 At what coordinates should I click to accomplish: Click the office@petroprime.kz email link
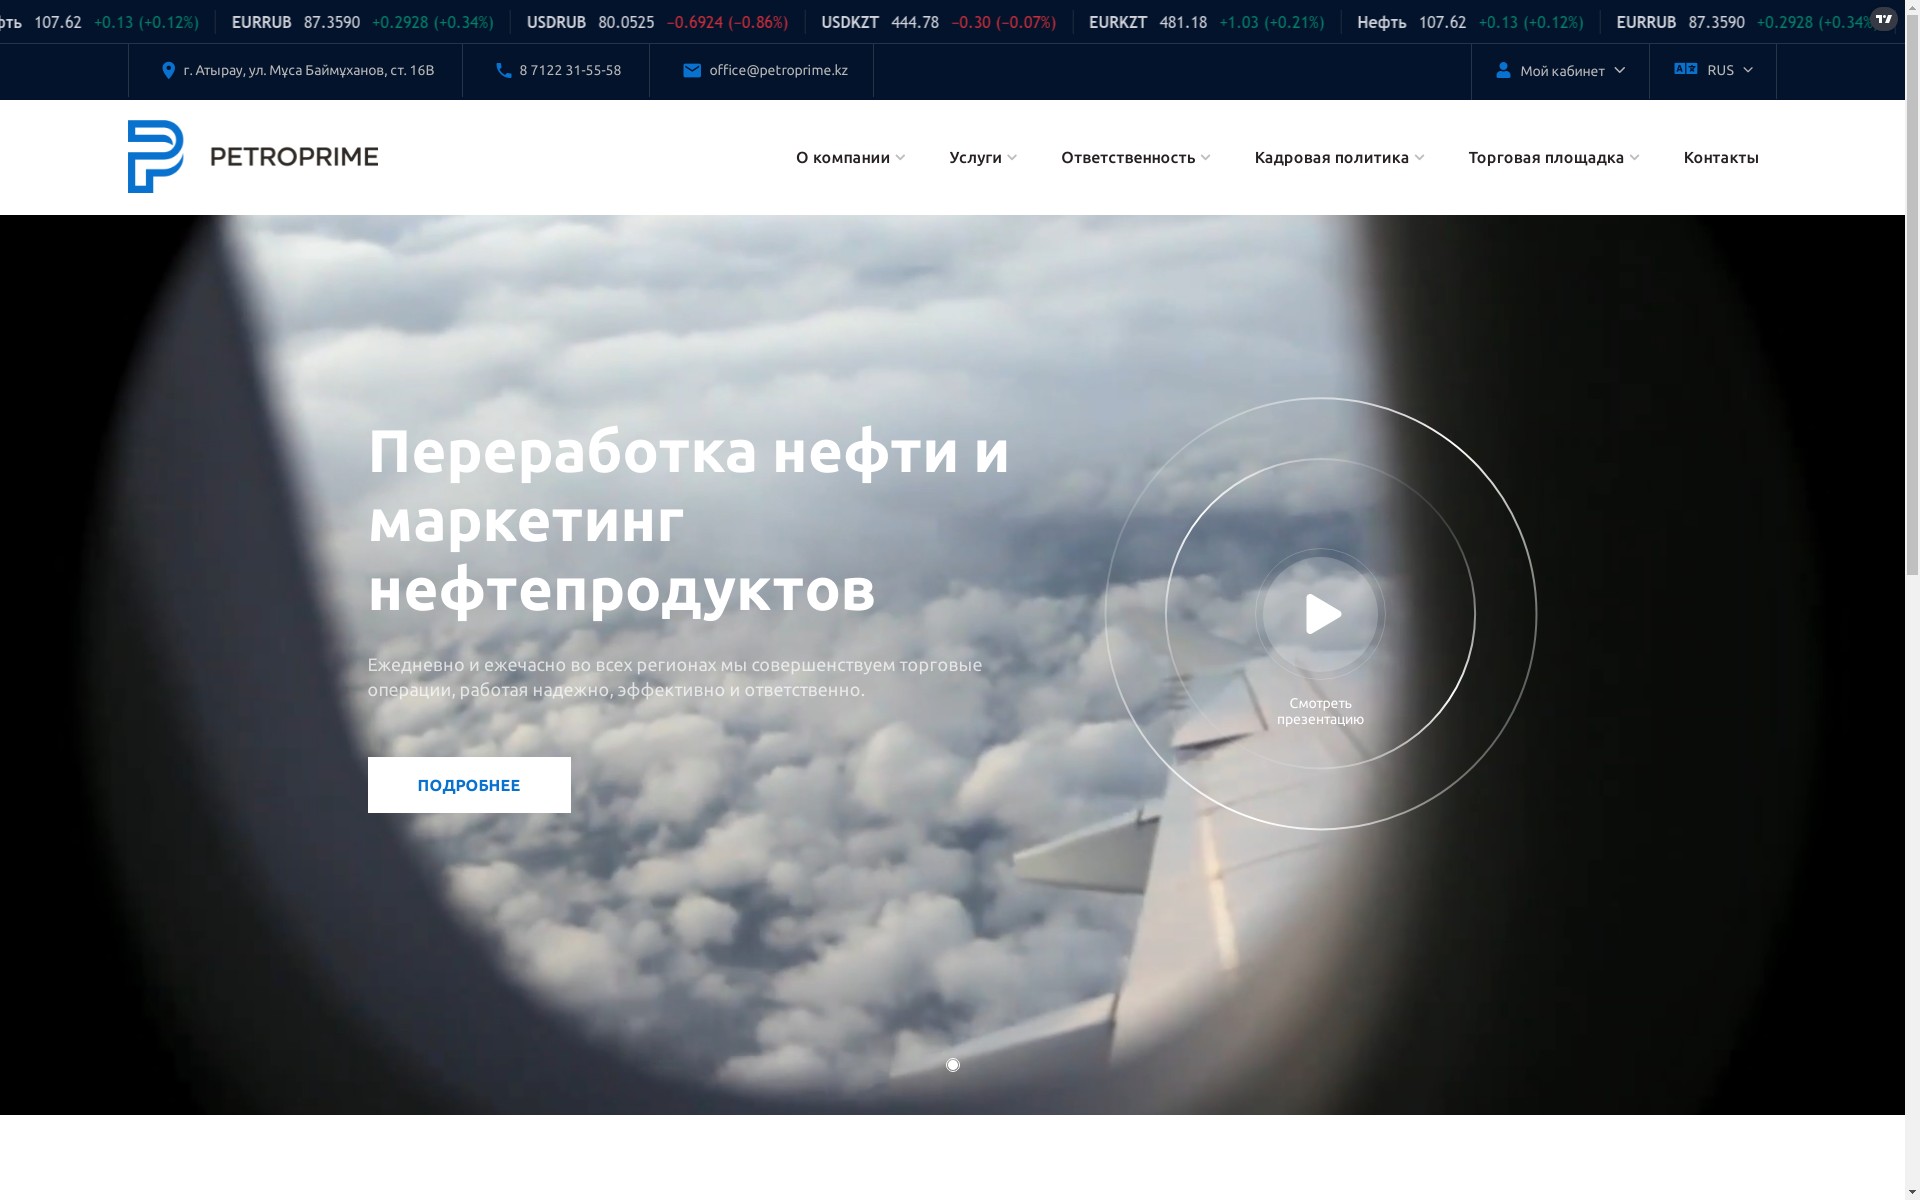pyautogui.click(x=777, y=70)
